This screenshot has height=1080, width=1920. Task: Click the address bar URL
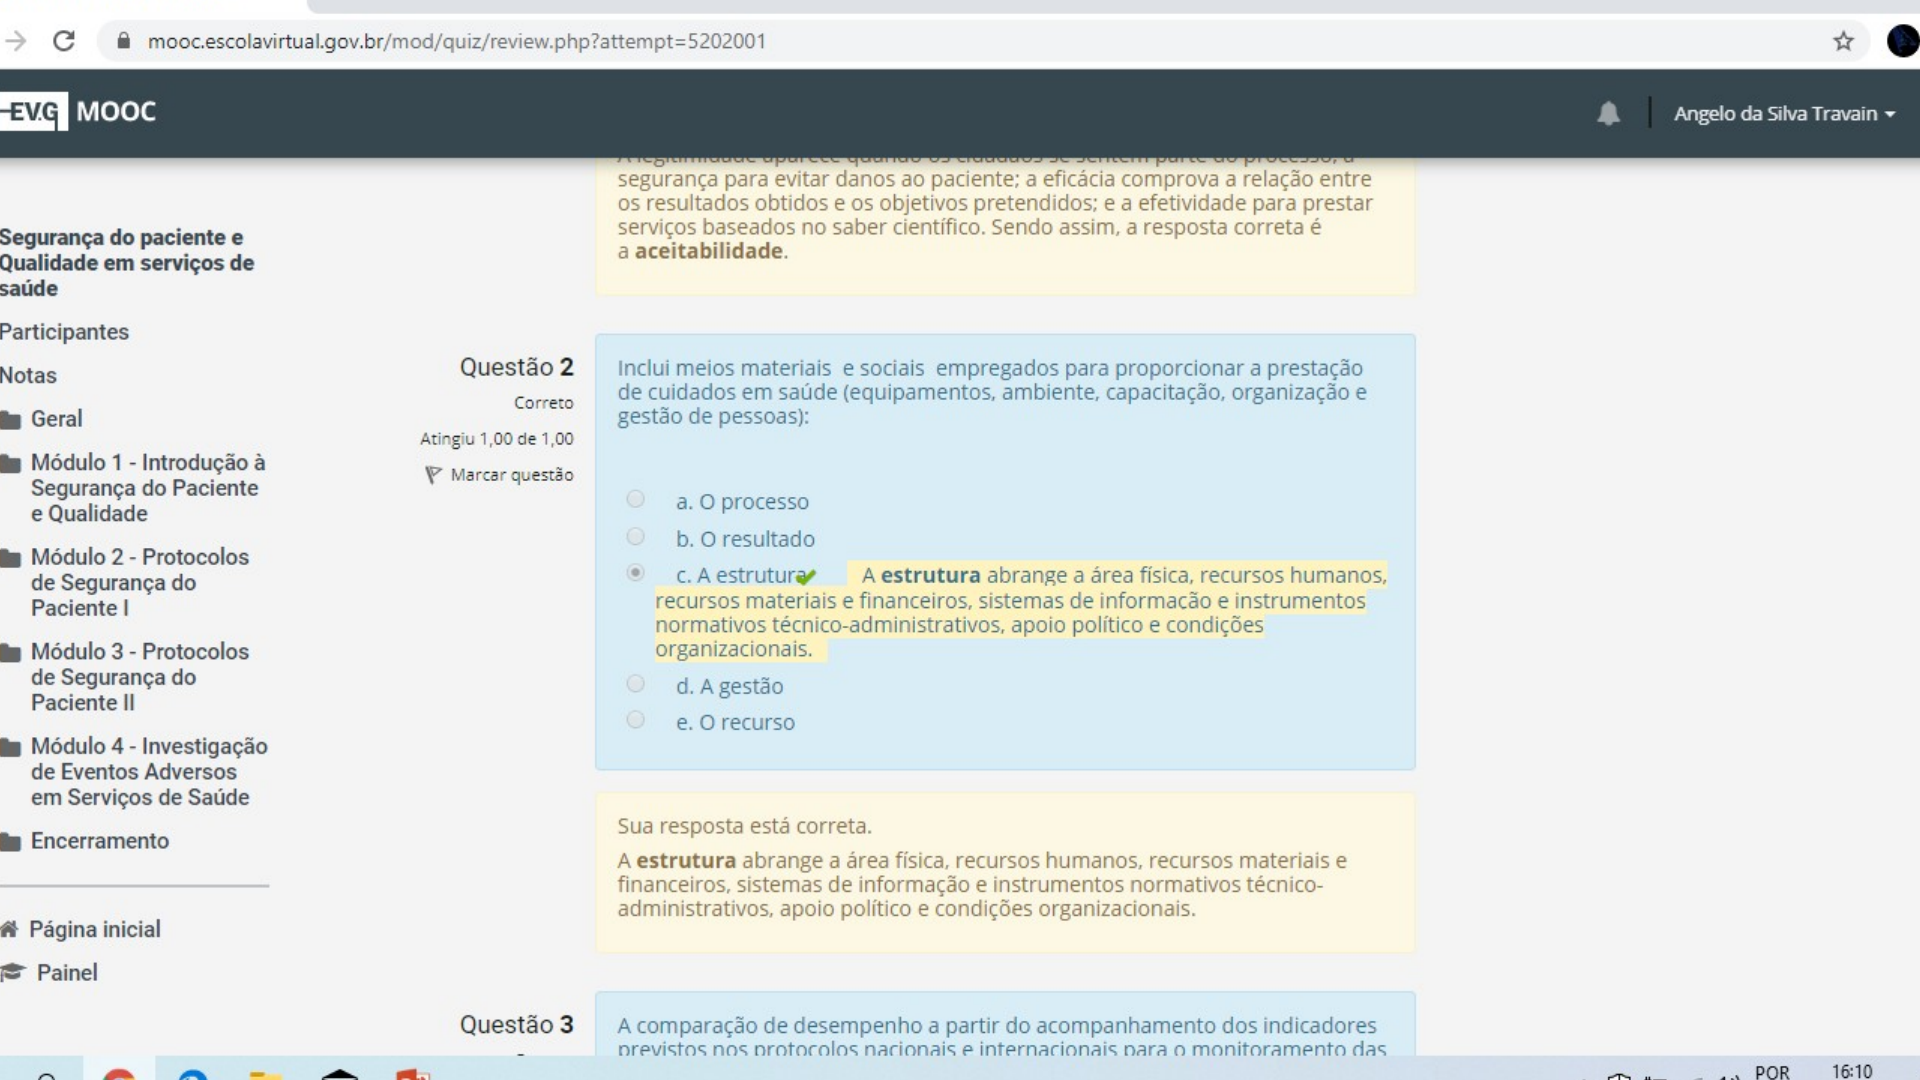(x=456, y=41)
